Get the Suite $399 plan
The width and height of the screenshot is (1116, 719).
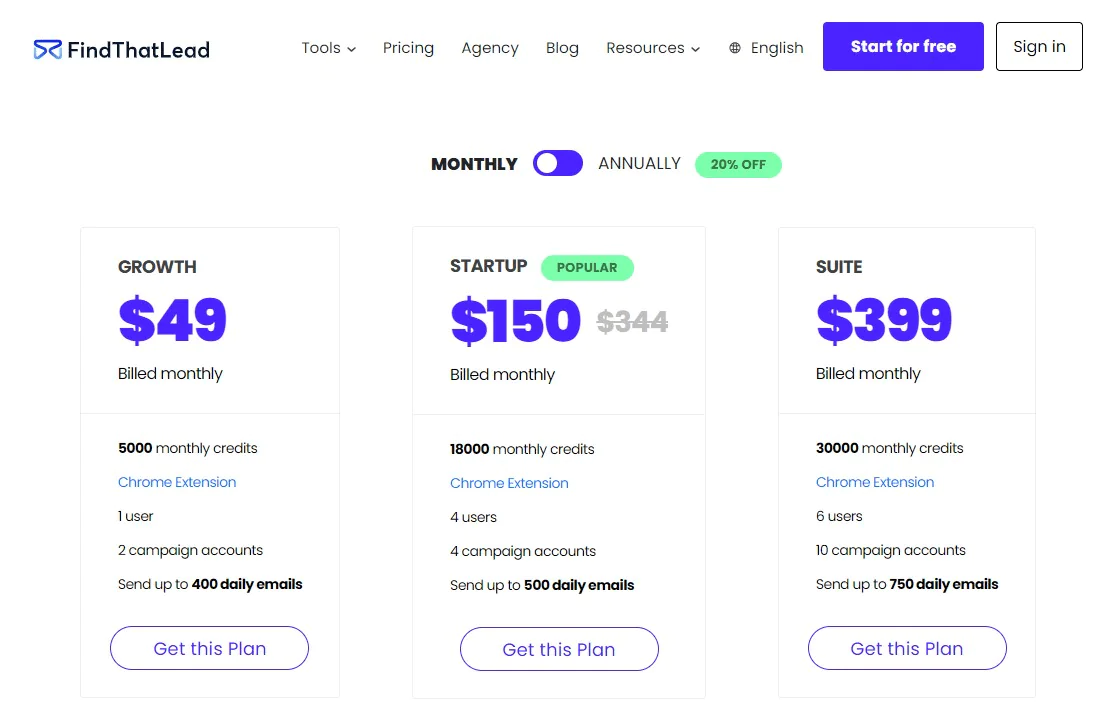coord(907,648)
